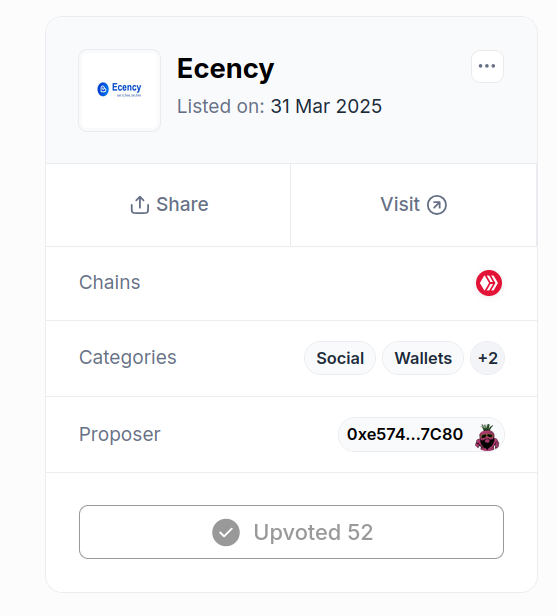Viewport: 558px width, 616px height.
Task: Click the Listed on date text
Action: click(x=279, y=106)
